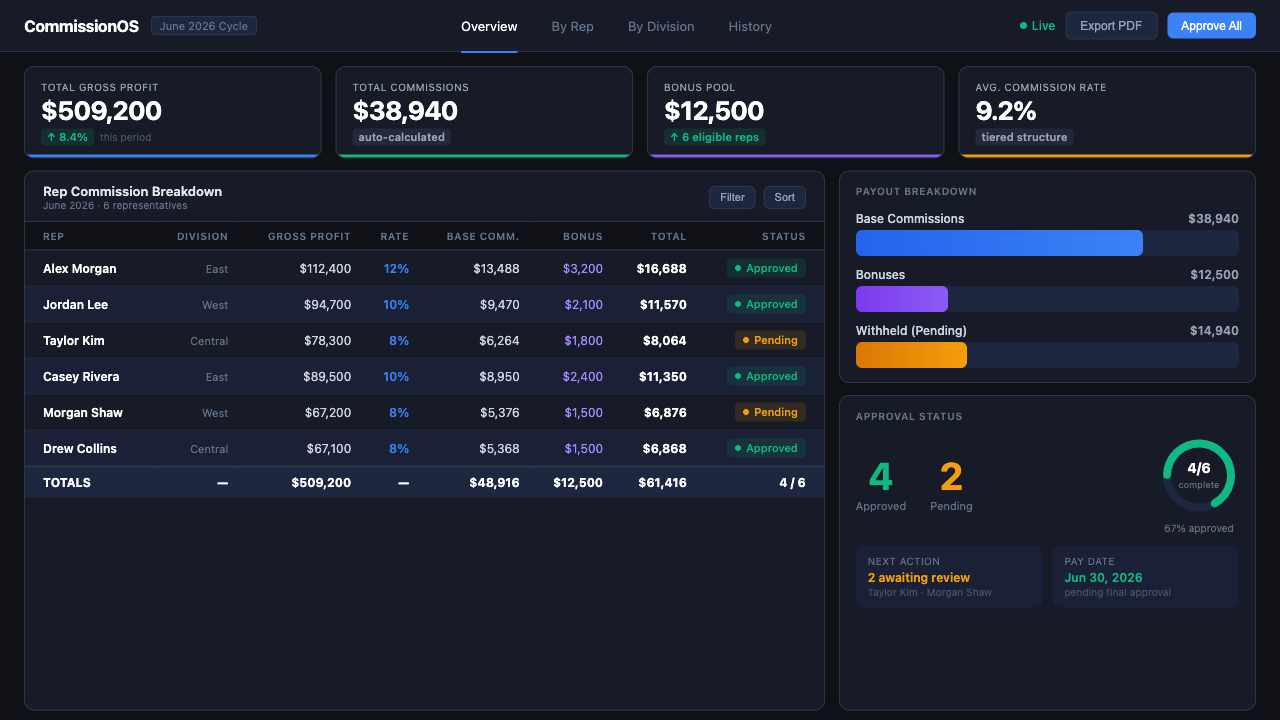Click the BASE COMM. column header
1280x720 pixels.
click(483, 237)
